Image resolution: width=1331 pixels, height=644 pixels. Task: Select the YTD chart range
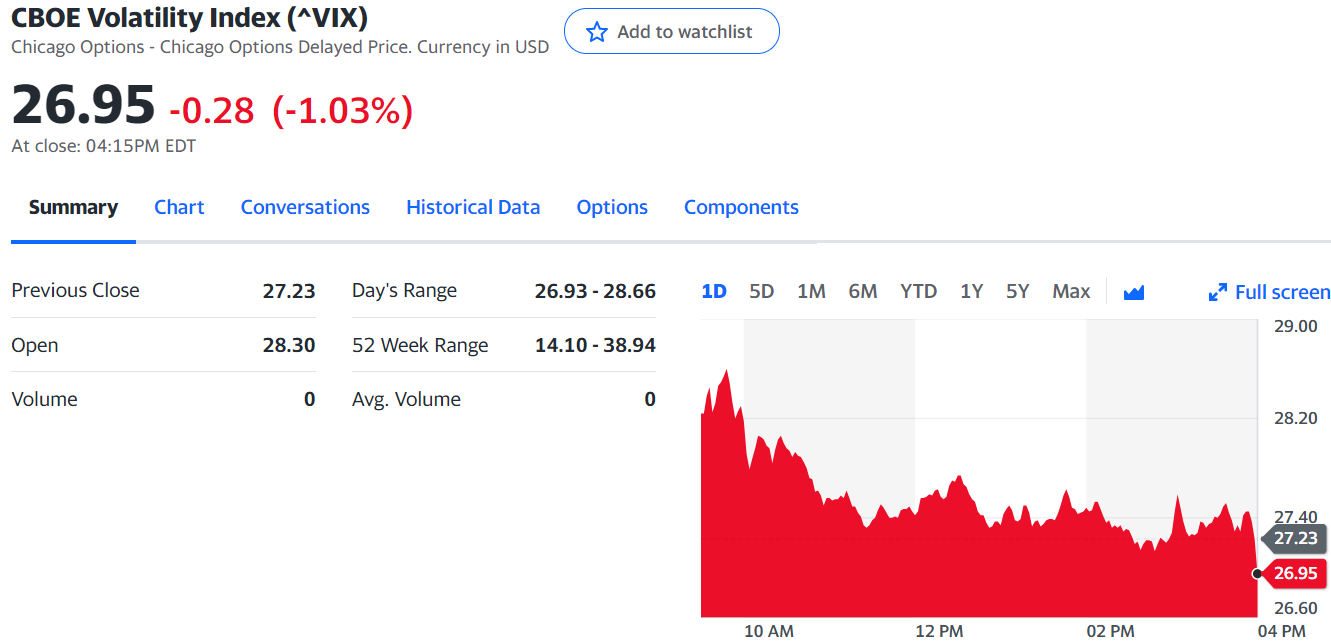pos(918,291)
